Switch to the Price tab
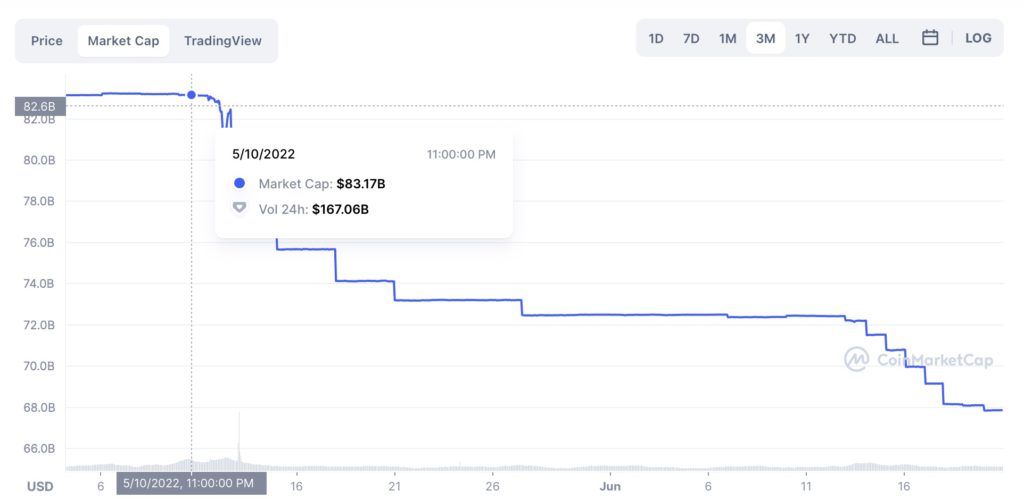Viewport: 1024px width, 499px height. click(x=47, y=41)
